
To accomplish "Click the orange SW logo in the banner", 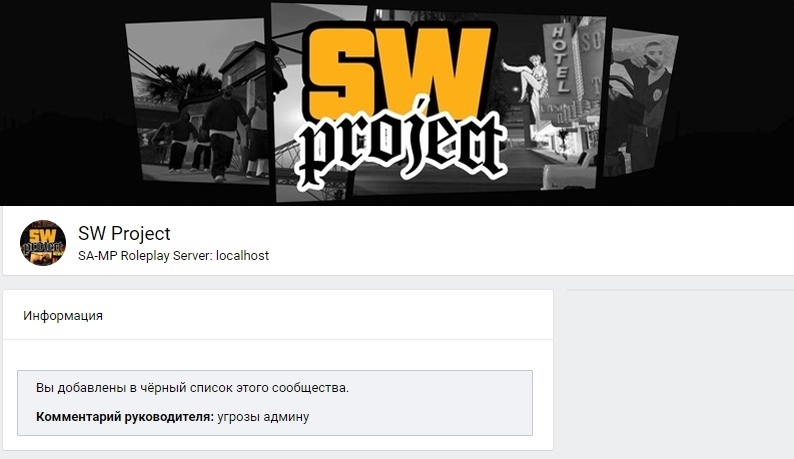I will 399,69.
